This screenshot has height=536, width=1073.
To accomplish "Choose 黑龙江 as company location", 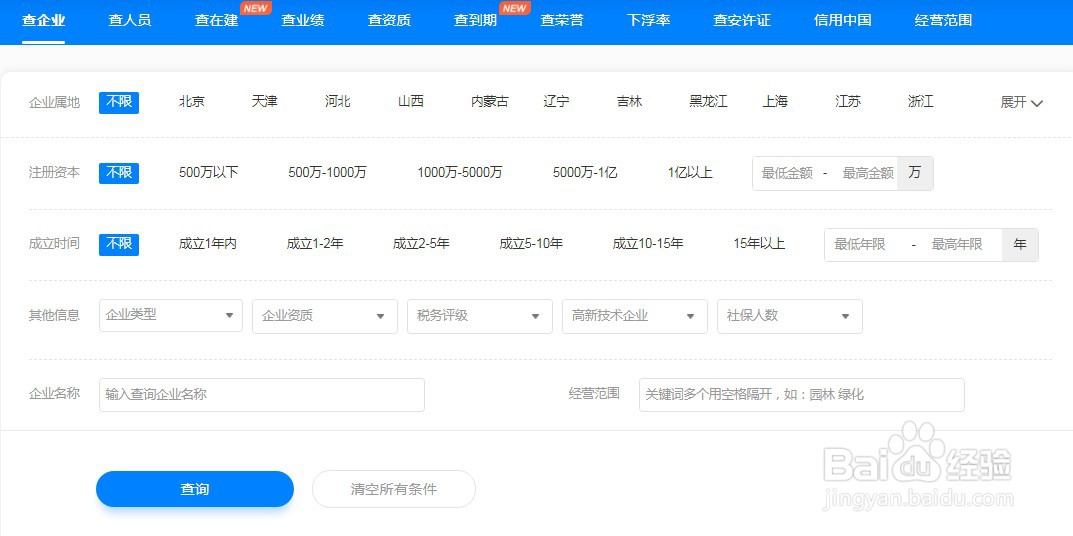I will tap(708, 102).
